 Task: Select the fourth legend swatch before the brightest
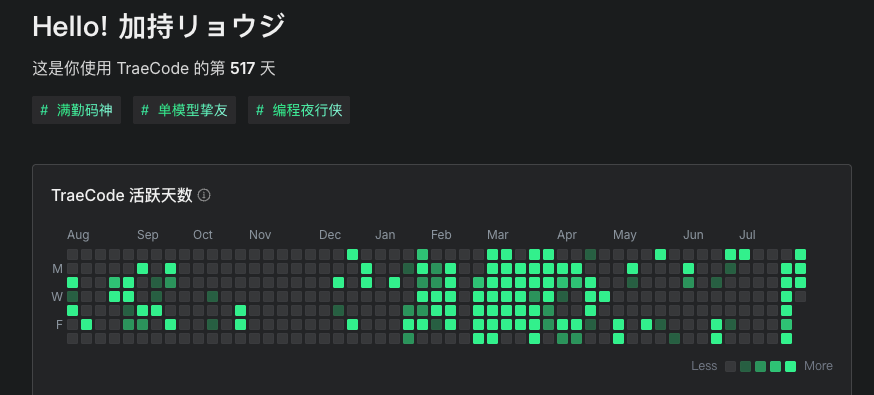(775, 366)
